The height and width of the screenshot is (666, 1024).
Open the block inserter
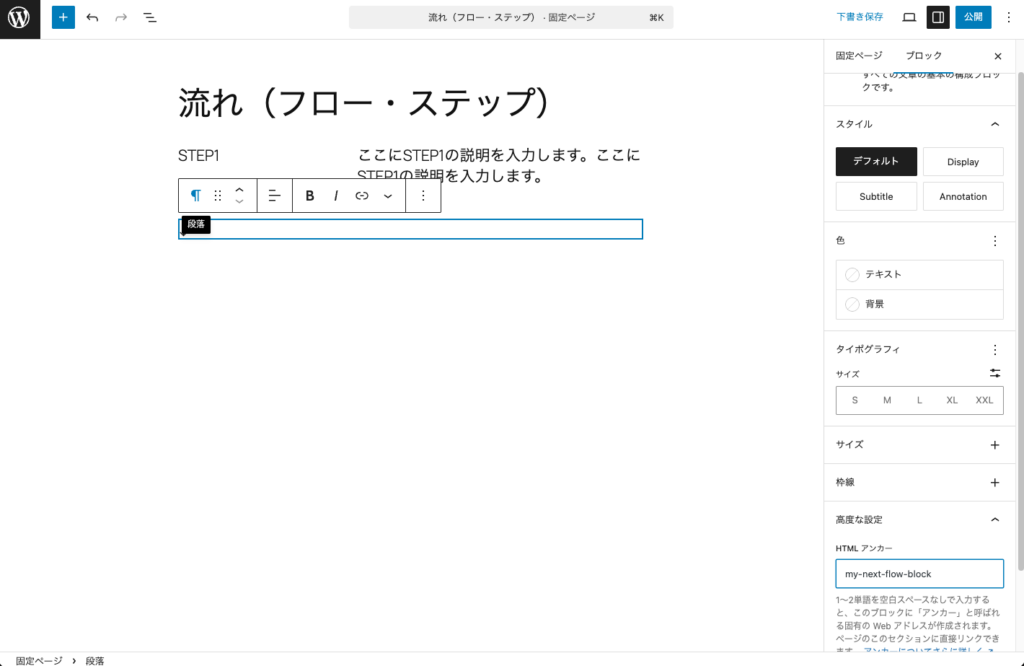point(63,17)
